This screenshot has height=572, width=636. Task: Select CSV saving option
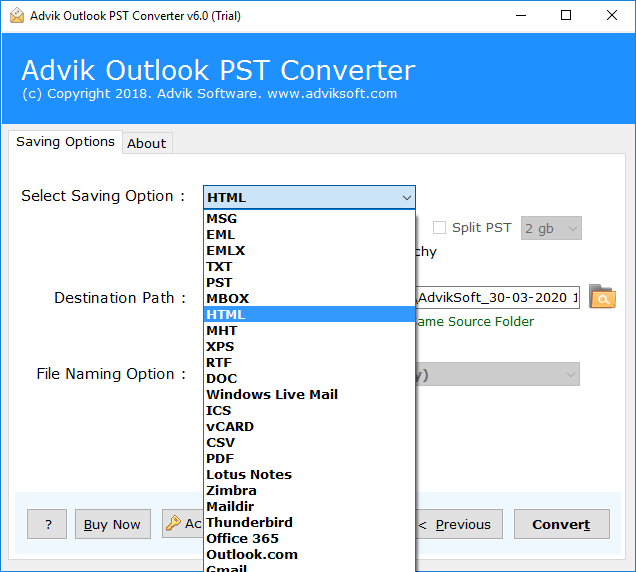tap(309, 442)
